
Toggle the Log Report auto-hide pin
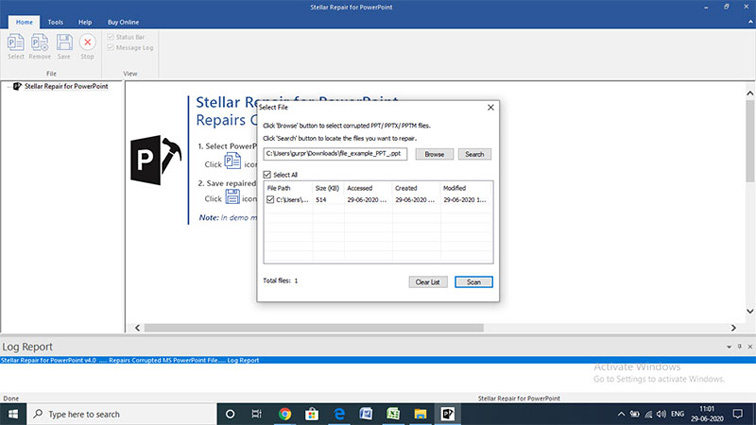(x=740, y=346)
